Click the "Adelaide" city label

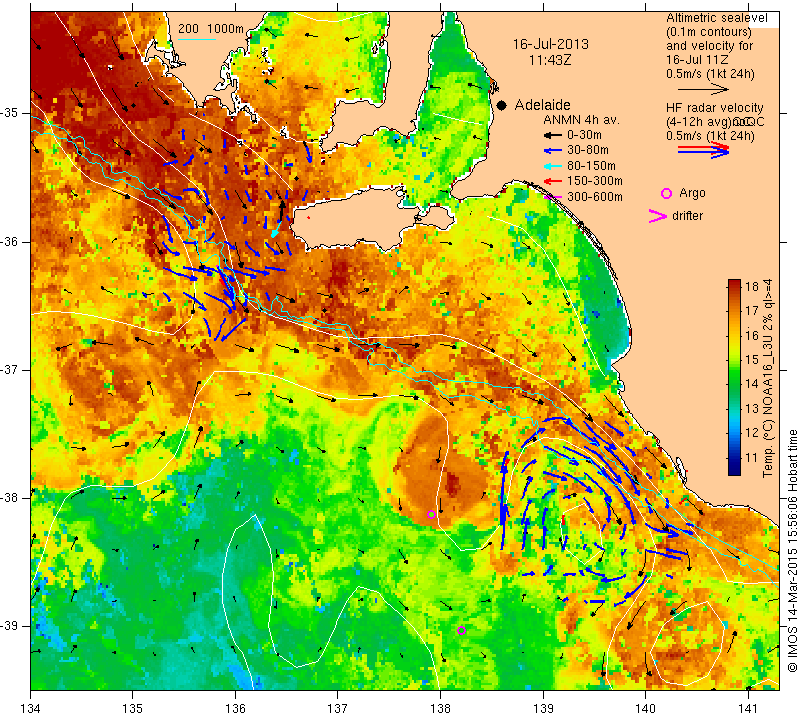tap(542, 105)
